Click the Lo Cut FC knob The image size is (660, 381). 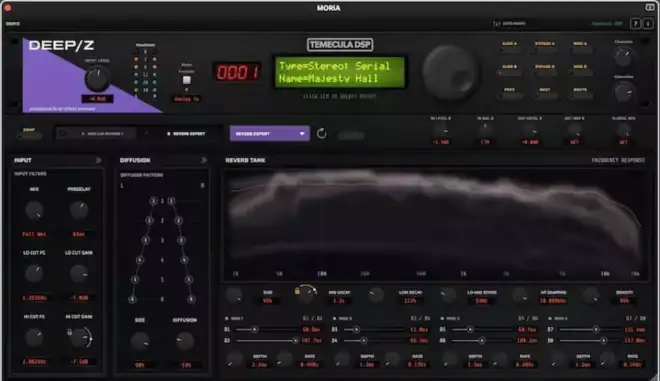click(x=34, y=274)
